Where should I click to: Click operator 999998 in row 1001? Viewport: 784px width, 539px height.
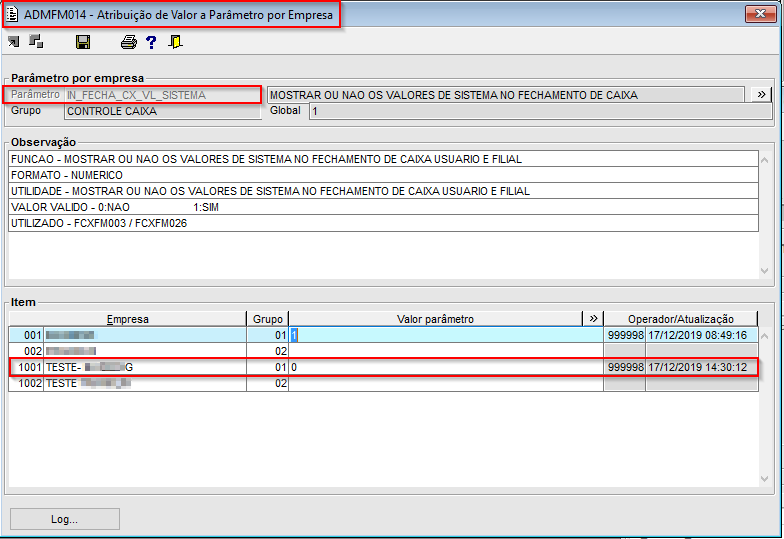tap(624, 367)
